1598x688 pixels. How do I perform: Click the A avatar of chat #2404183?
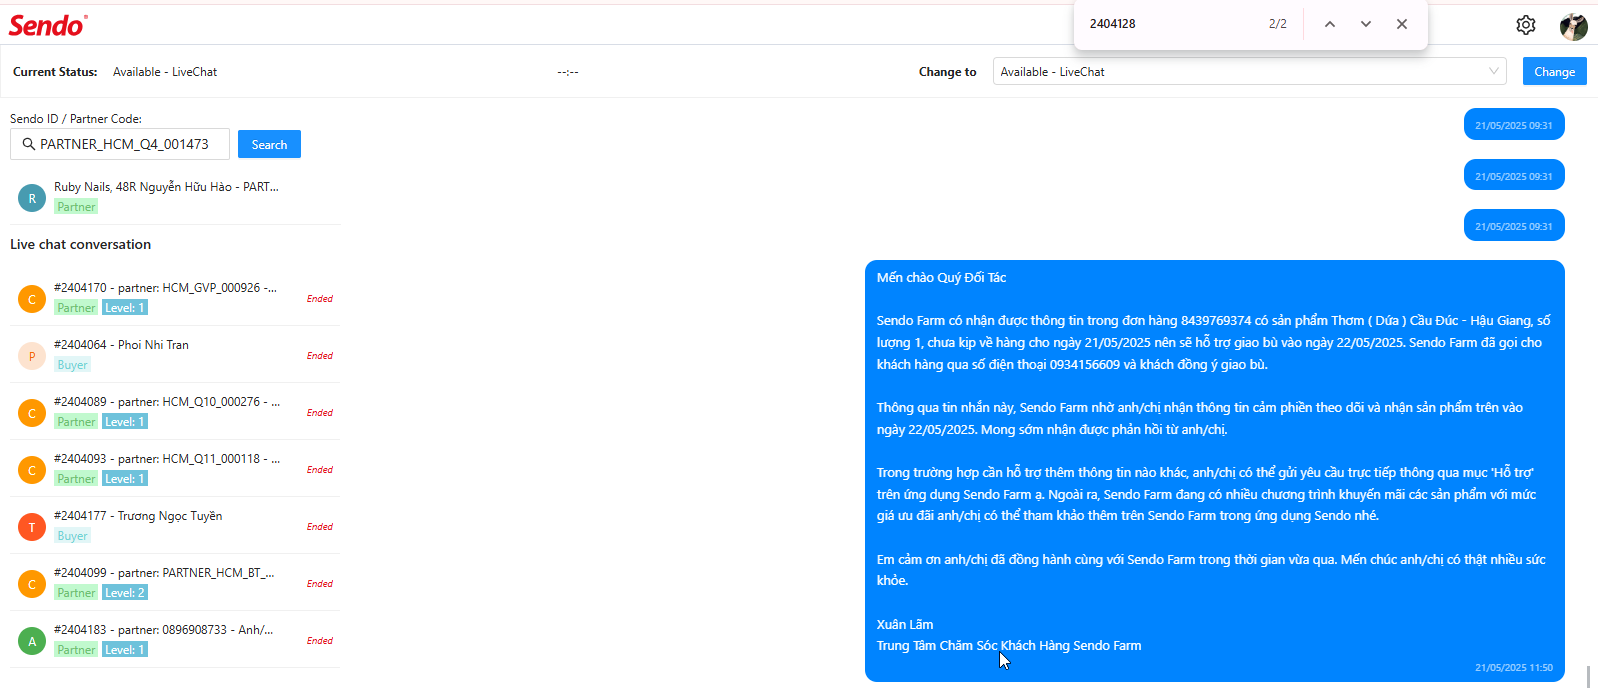click(x=32, y=641)
